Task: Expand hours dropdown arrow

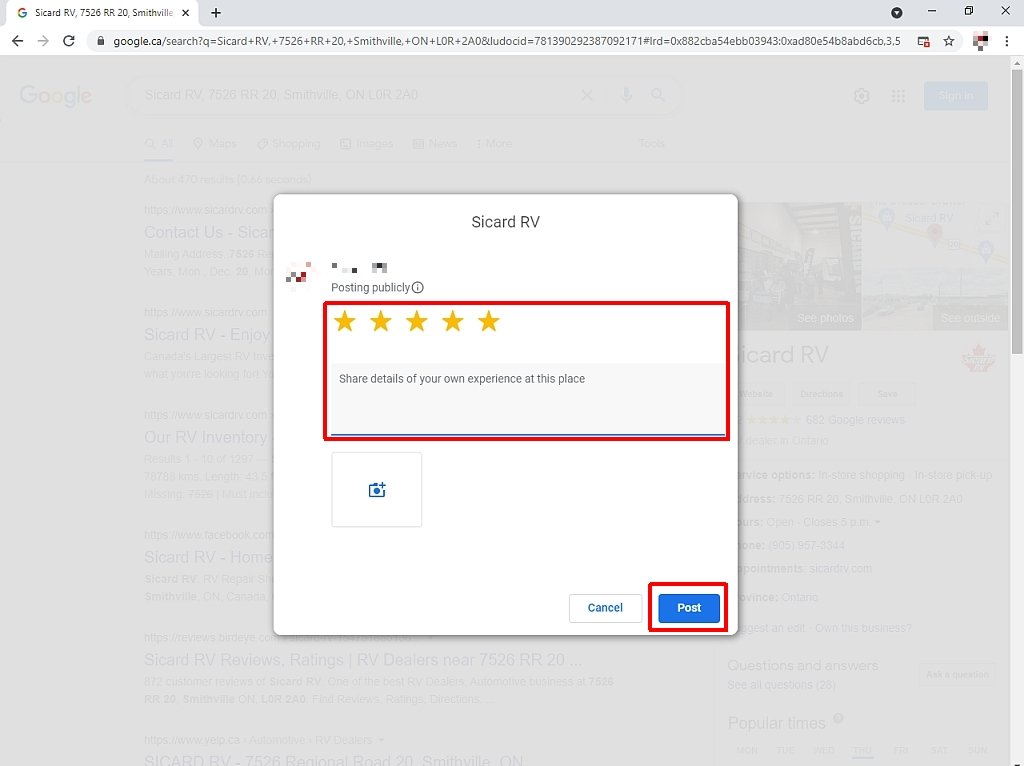Action: tap(878, 522)
